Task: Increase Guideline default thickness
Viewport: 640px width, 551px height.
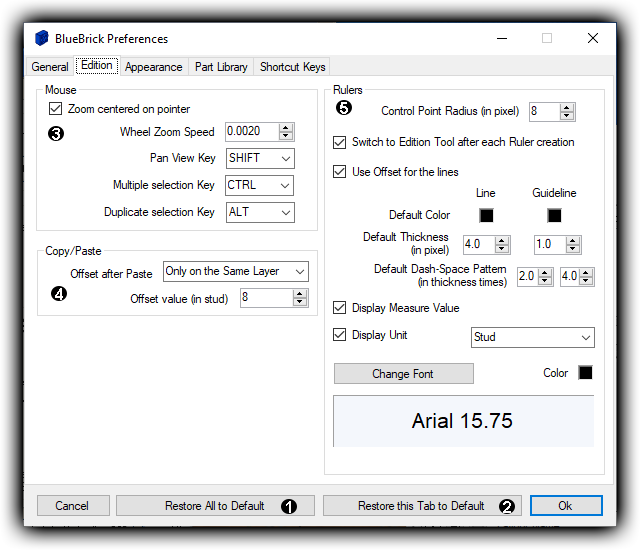Action: pyautogui.click(x=573, y=241)
